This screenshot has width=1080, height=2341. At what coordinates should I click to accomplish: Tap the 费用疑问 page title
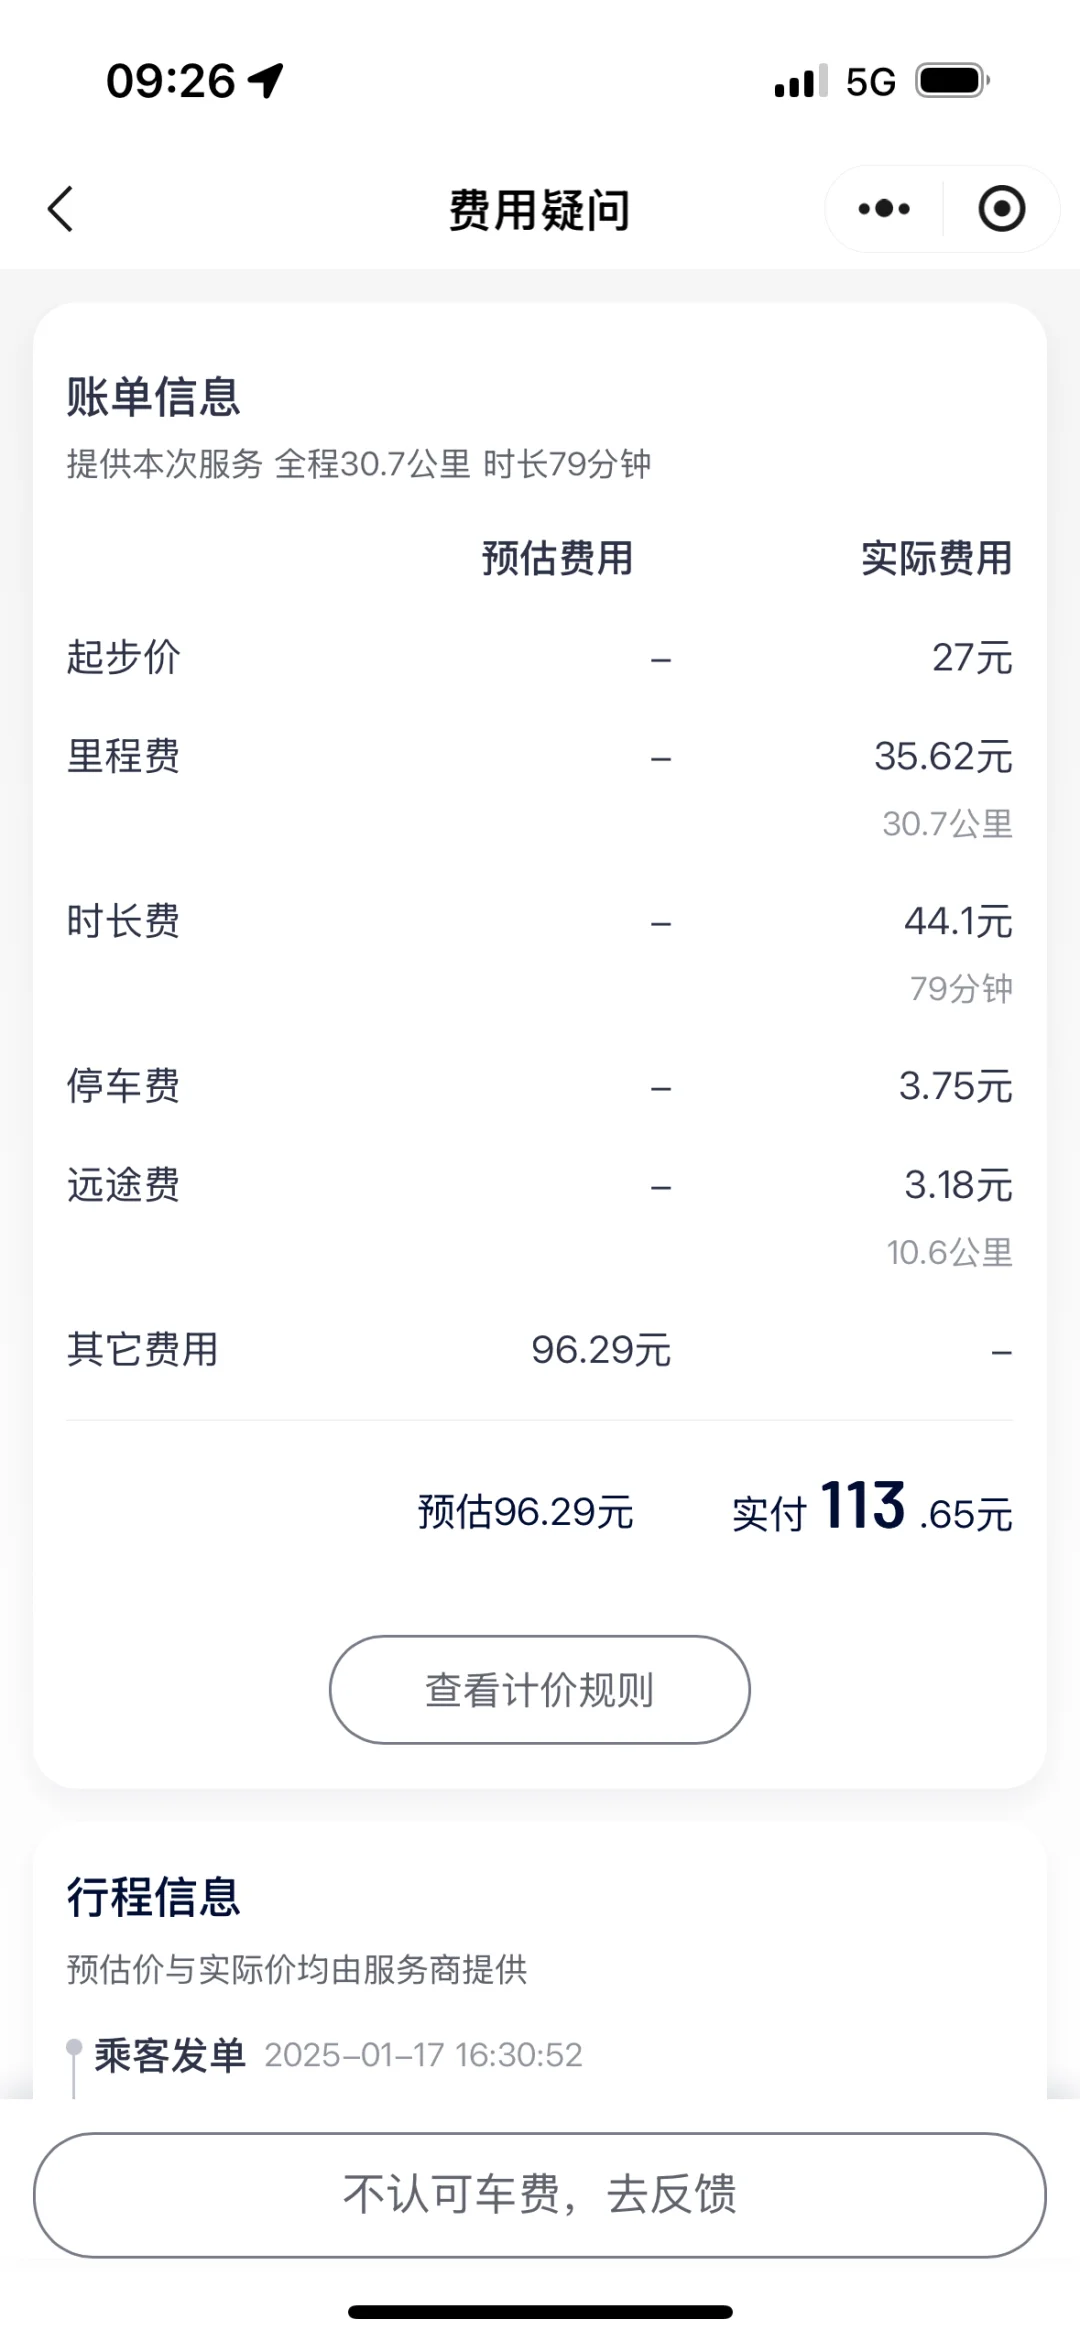pos(540,210)
